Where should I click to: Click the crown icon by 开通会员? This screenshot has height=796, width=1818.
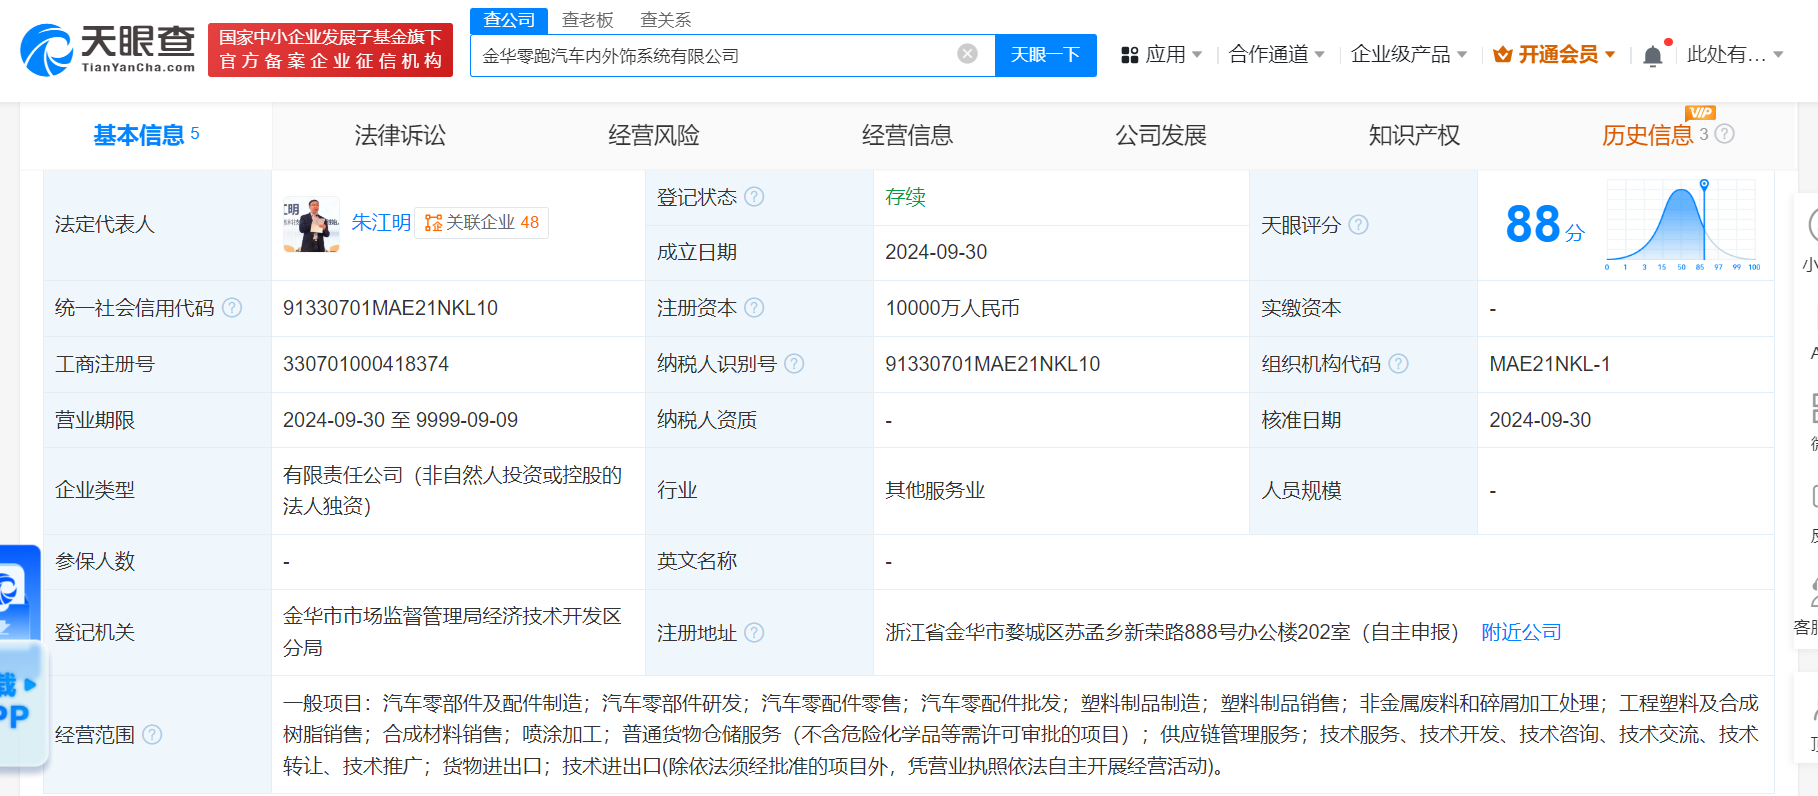tap(1502, 55)
